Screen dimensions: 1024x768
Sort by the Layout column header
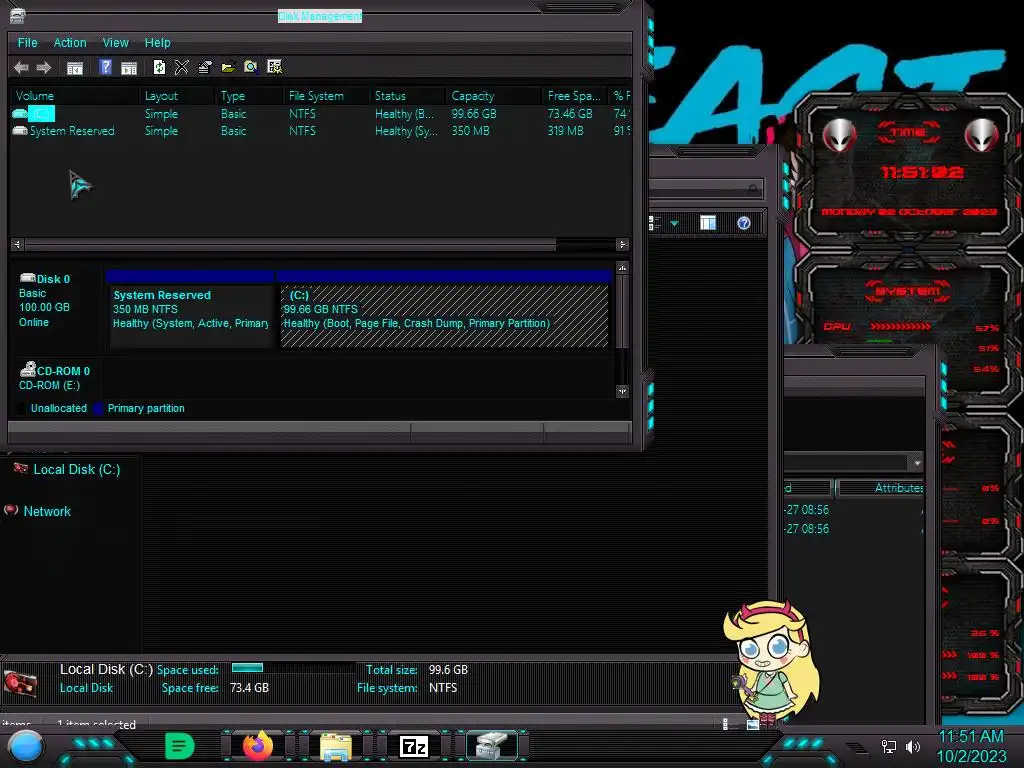[178, 95]
